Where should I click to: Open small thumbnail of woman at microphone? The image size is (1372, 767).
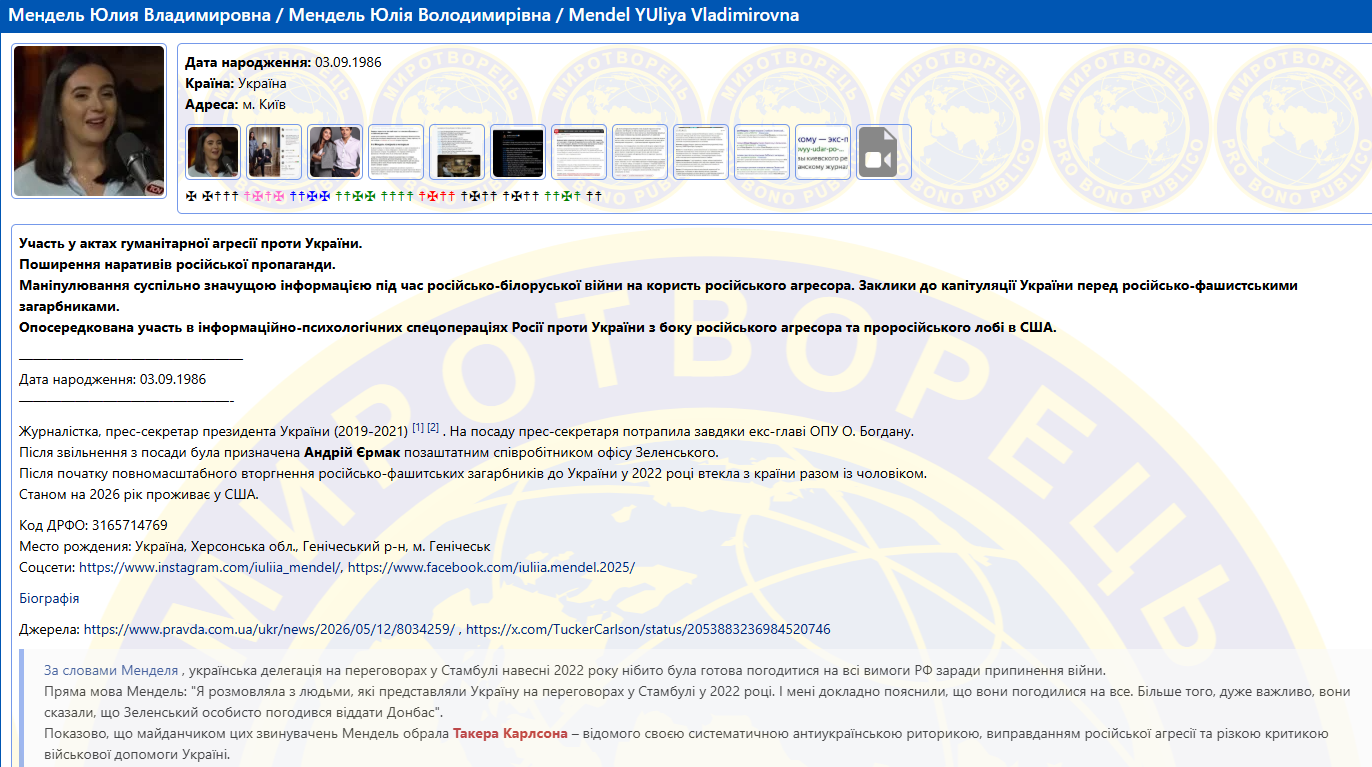214,152
